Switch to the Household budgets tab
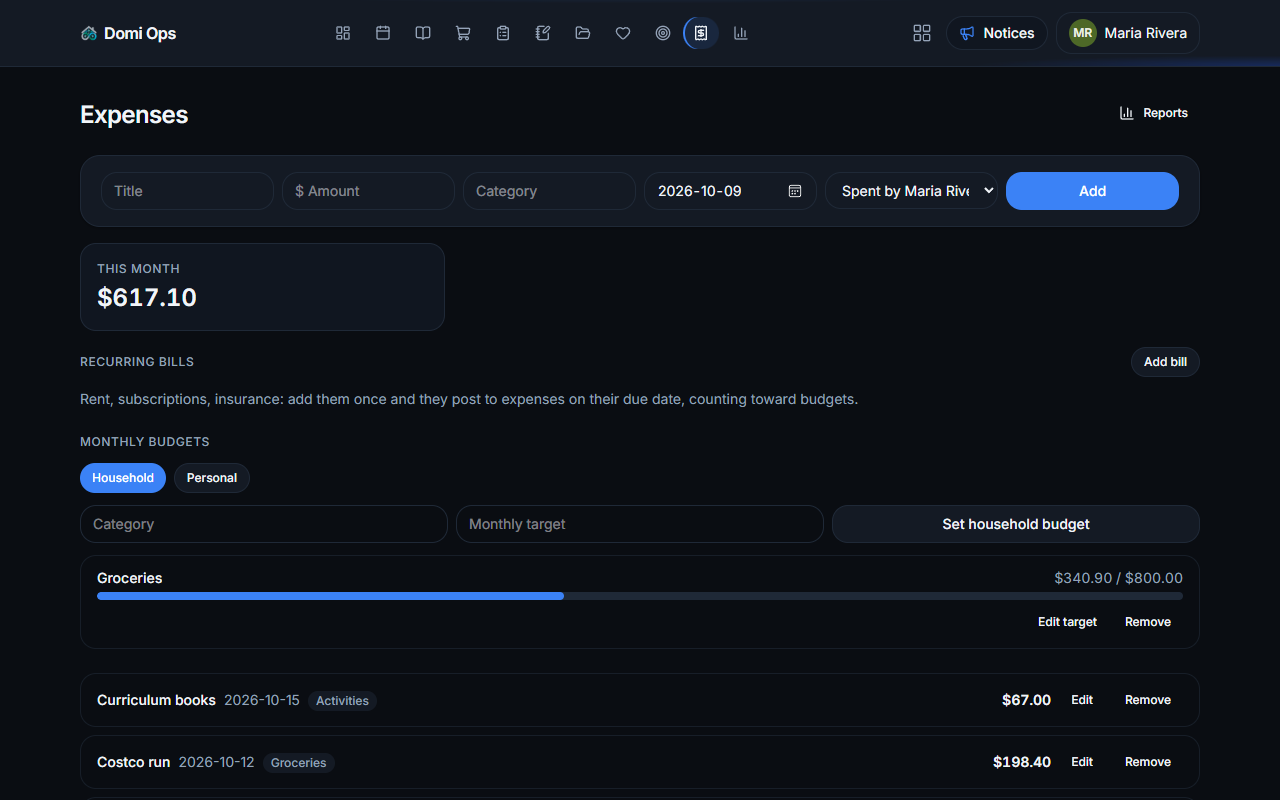 pos(123,478)
